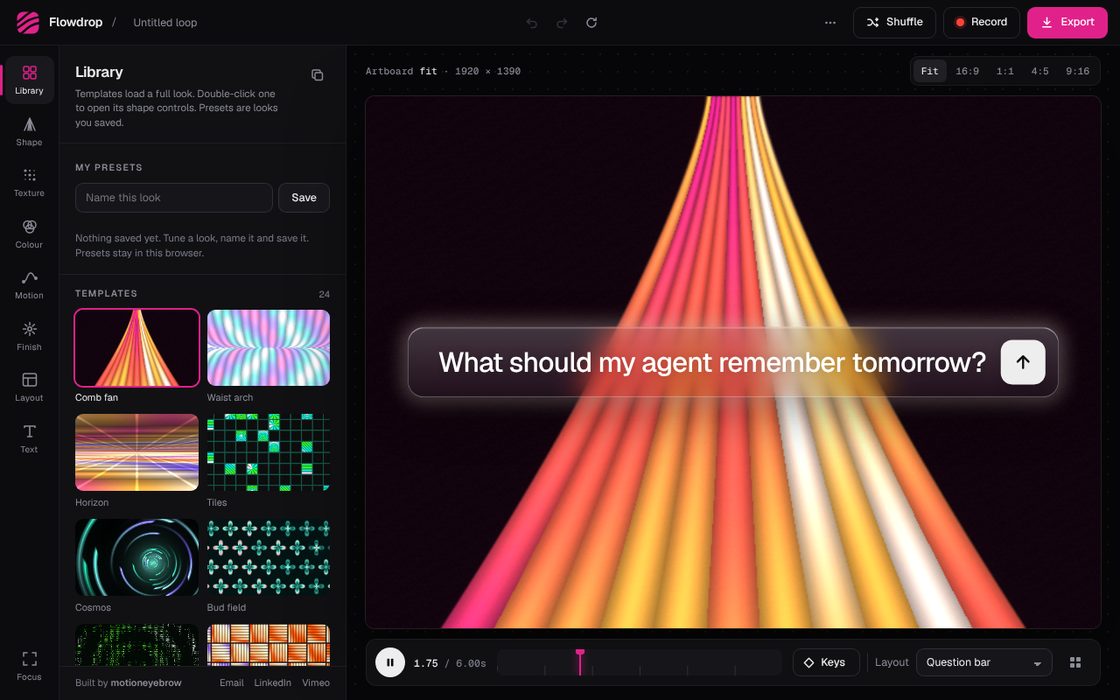1120x700 pixels.
Task: Click the grid view icon beside layout dropdown
Action: coord(1075,663)
